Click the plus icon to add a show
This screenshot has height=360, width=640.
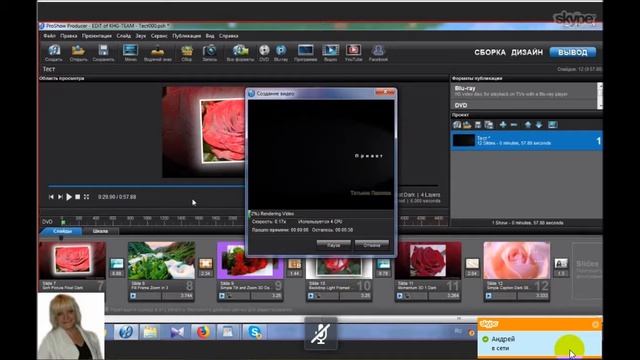[x=503, y=125]
